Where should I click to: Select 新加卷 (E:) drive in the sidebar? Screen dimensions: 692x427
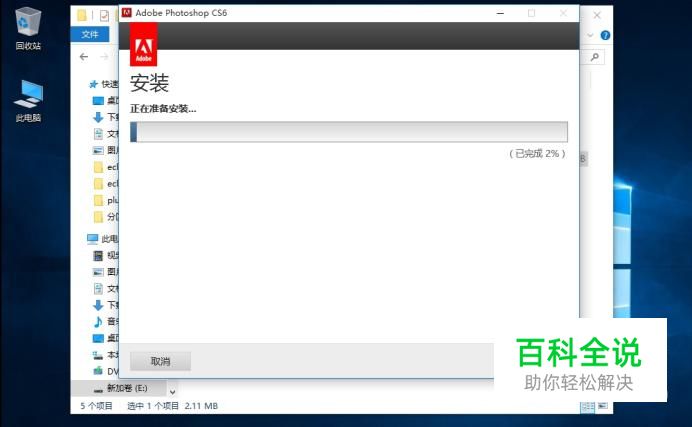click(x=120, y=388)
